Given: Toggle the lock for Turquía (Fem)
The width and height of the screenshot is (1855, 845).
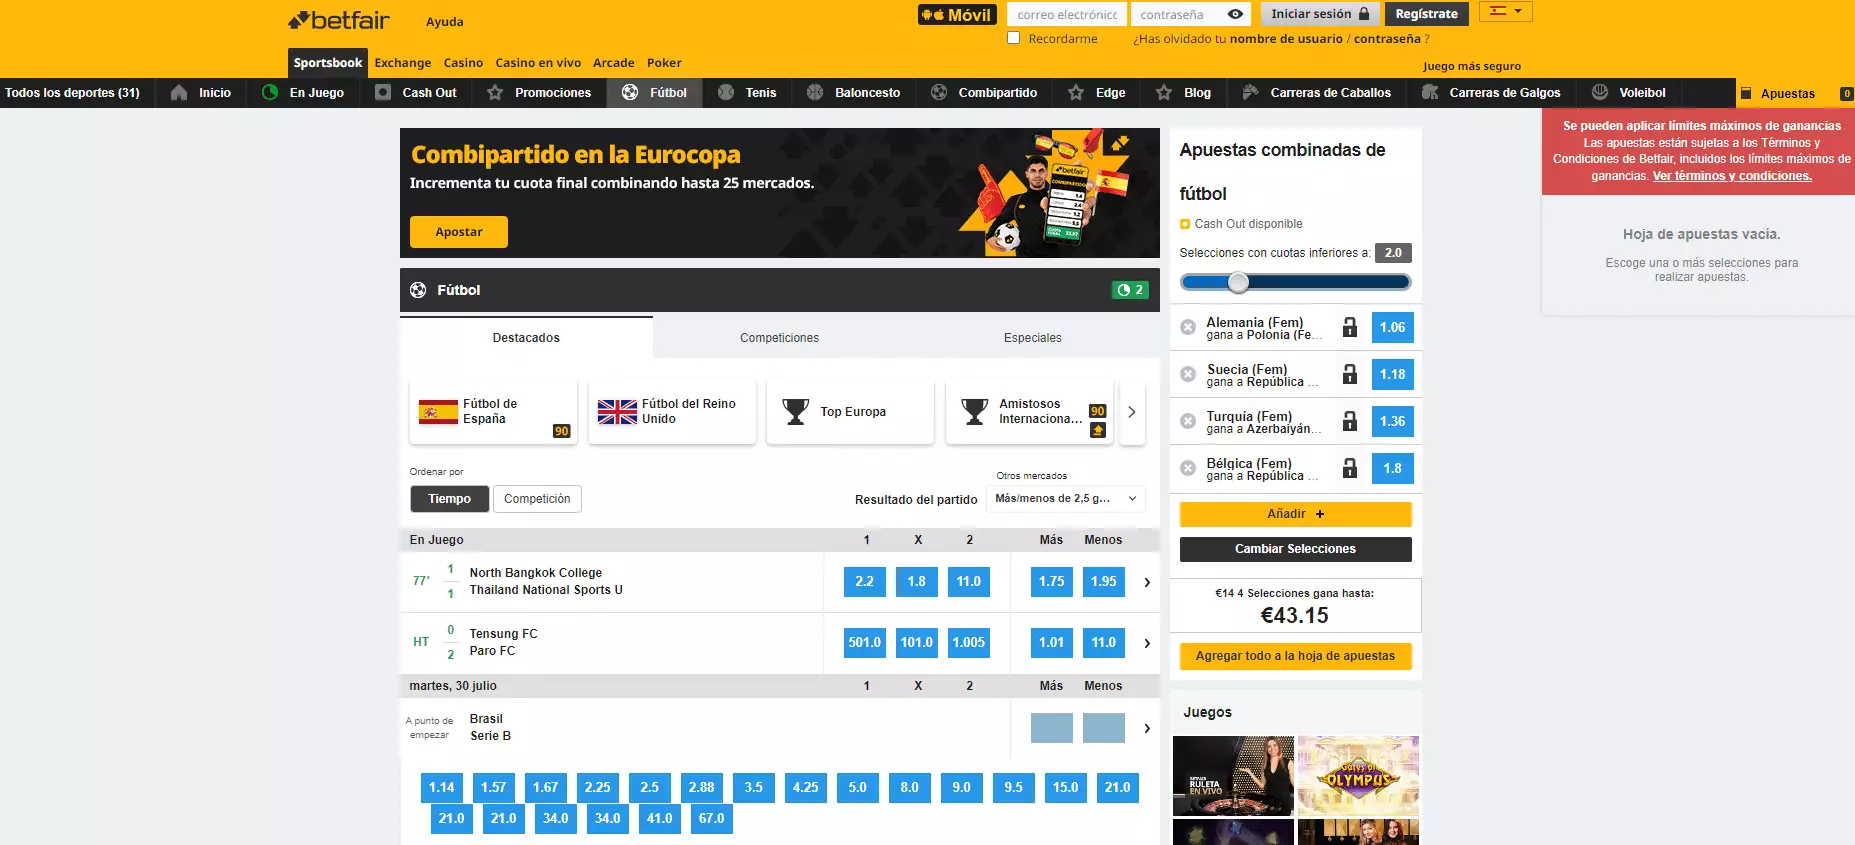Looking at the screenshot, I should pyautogui.click(x=1350, y=421).
